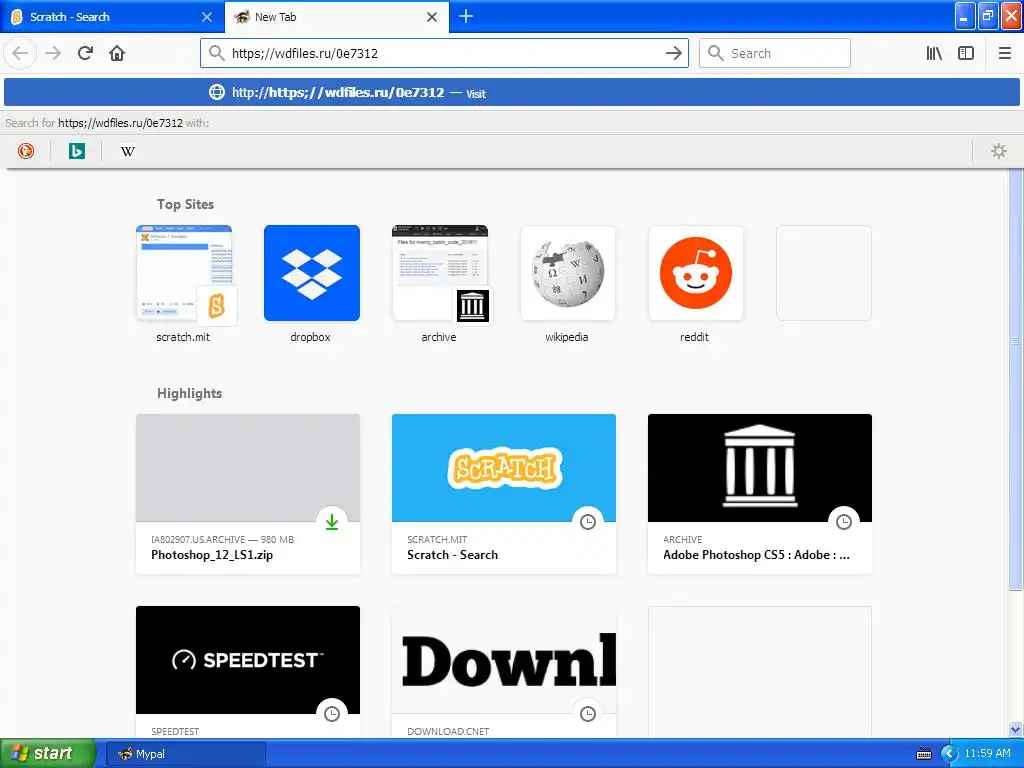The width and height of the screenshot is (1024, 768).
Task: Select Mypal in the taskbar
Action: click(185, 754)
